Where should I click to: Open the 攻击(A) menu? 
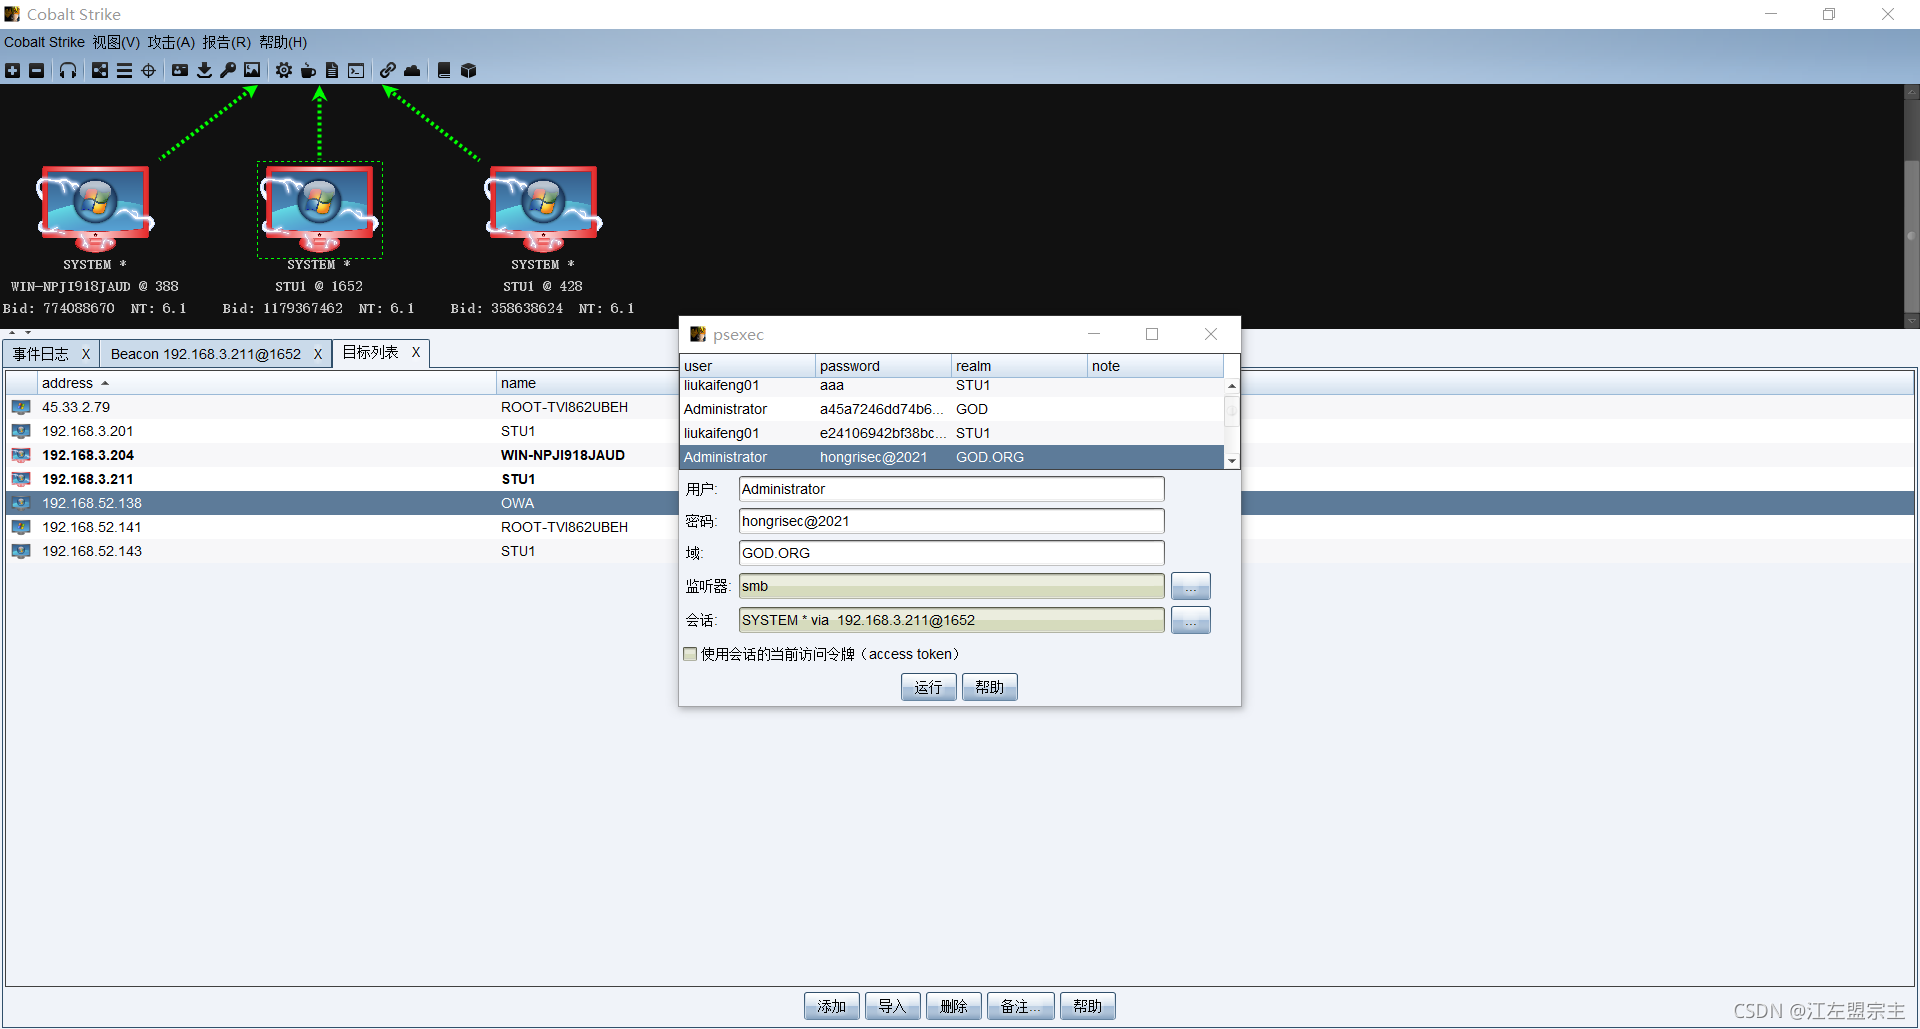[171, 42]
